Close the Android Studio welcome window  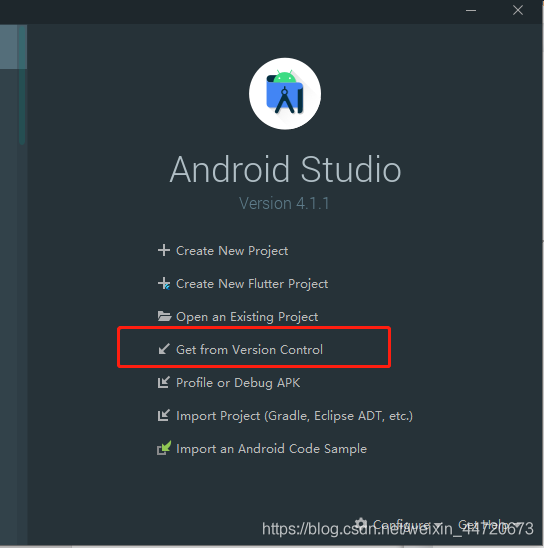(518, 10)
